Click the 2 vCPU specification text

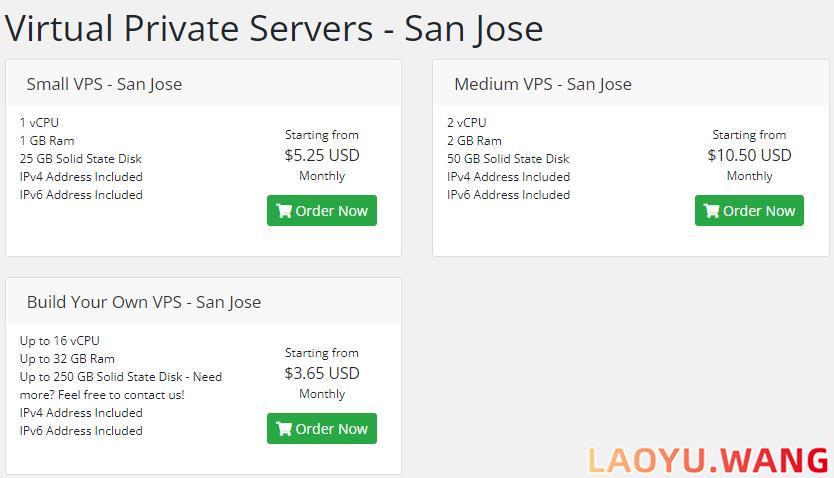[466, 122]
